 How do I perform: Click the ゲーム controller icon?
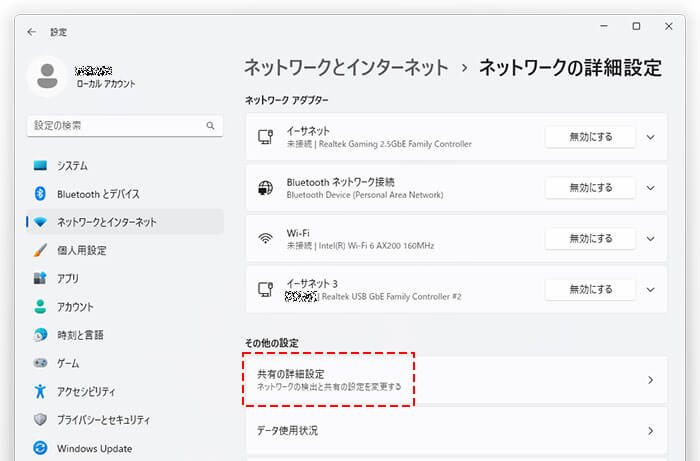40,363
